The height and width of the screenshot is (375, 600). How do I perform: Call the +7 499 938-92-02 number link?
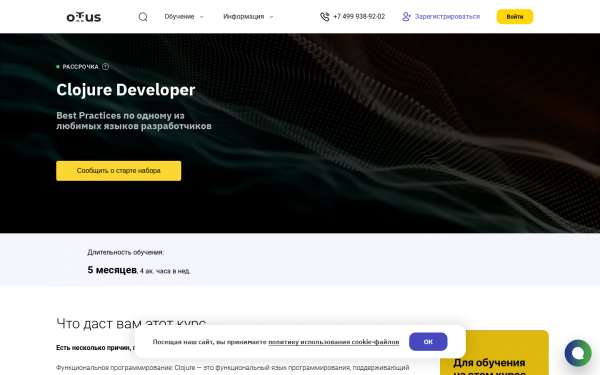tap(359, 16)
